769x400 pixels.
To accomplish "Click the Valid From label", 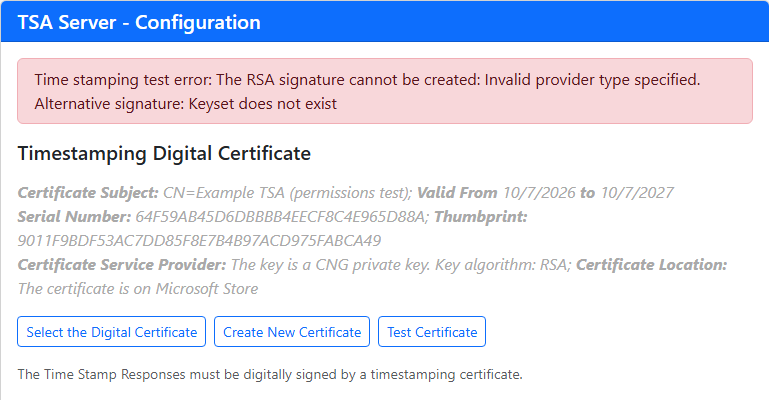I will pos(457,193).
